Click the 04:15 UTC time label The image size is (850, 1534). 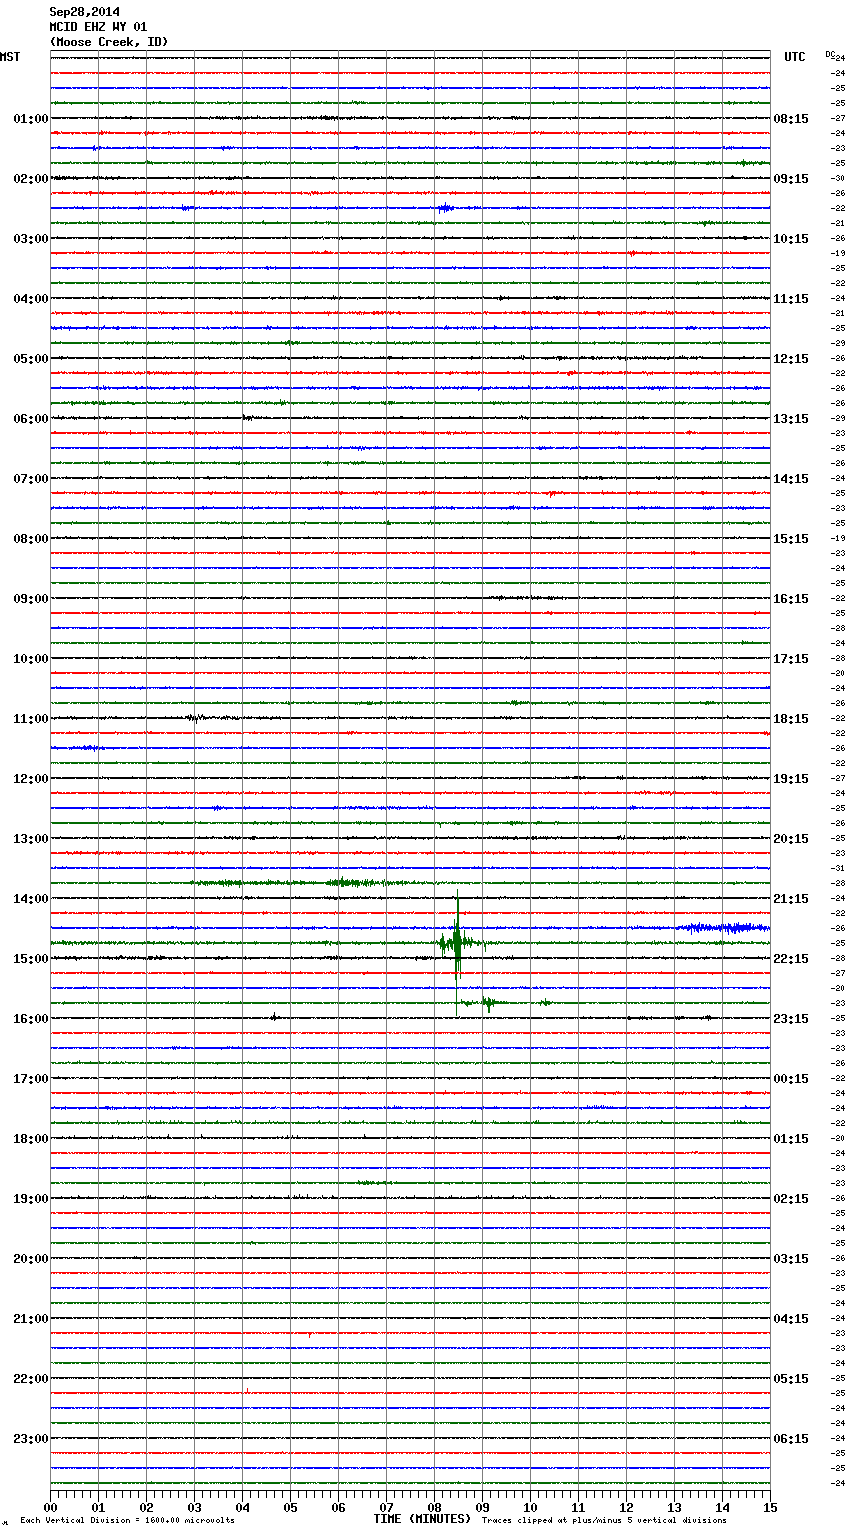point(791,1319)
